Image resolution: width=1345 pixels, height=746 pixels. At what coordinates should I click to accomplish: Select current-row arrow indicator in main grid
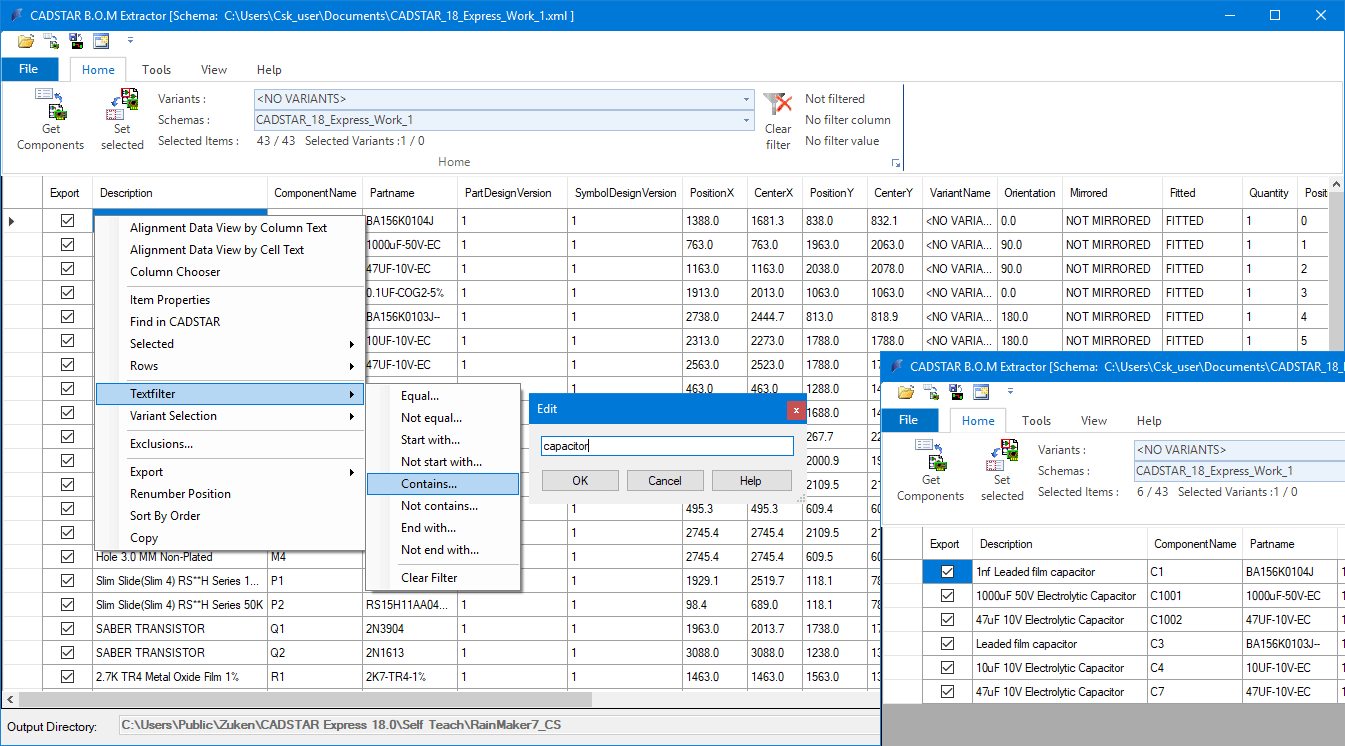point(11,221)
